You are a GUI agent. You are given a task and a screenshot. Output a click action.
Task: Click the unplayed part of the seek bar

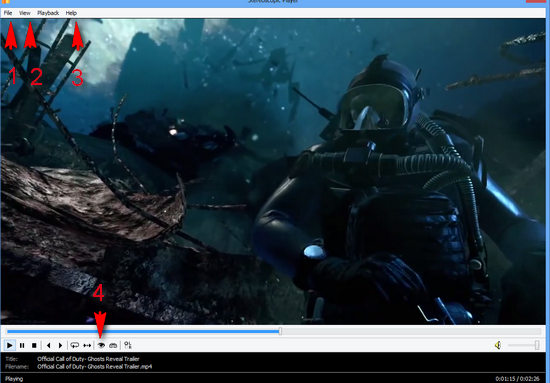coord(411,331)
